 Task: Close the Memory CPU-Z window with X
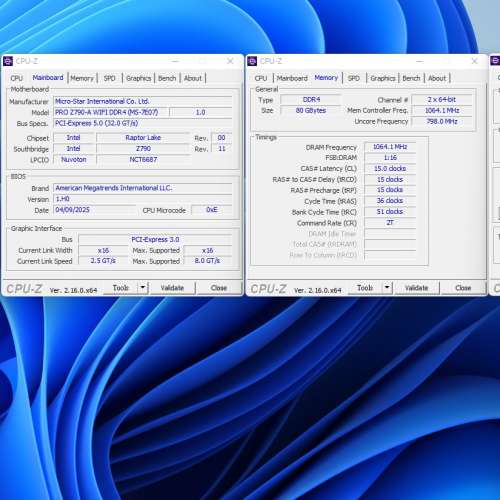point(474,61)
